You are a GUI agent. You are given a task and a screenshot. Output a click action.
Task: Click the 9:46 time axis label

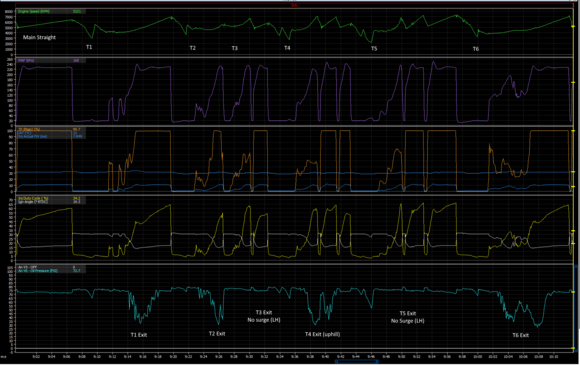point(371,357)
